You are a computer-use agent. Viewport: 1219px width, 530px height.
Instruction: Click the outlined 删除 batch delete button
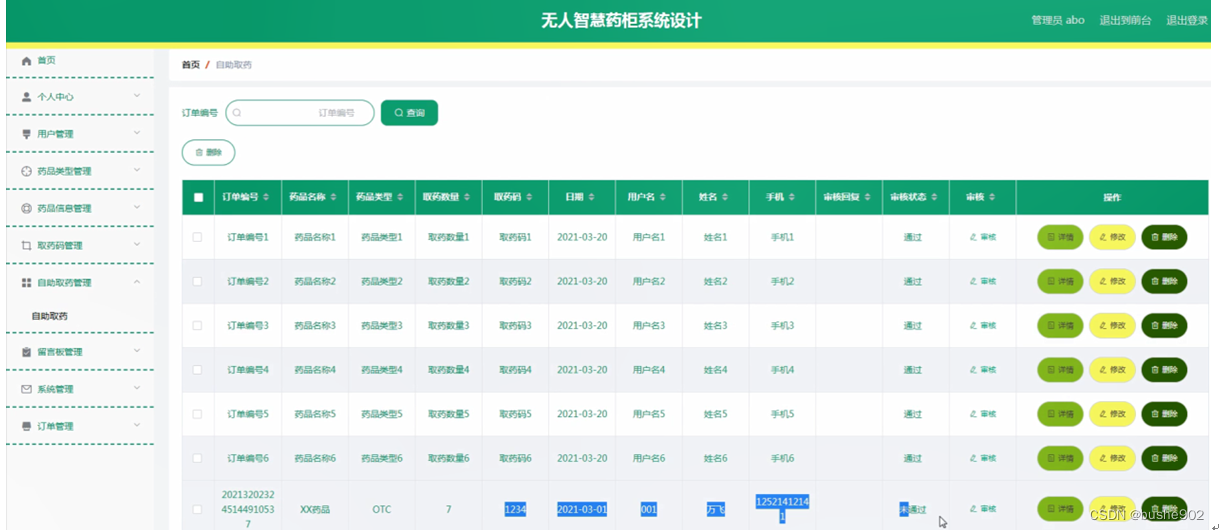click(x=208, y=152)
